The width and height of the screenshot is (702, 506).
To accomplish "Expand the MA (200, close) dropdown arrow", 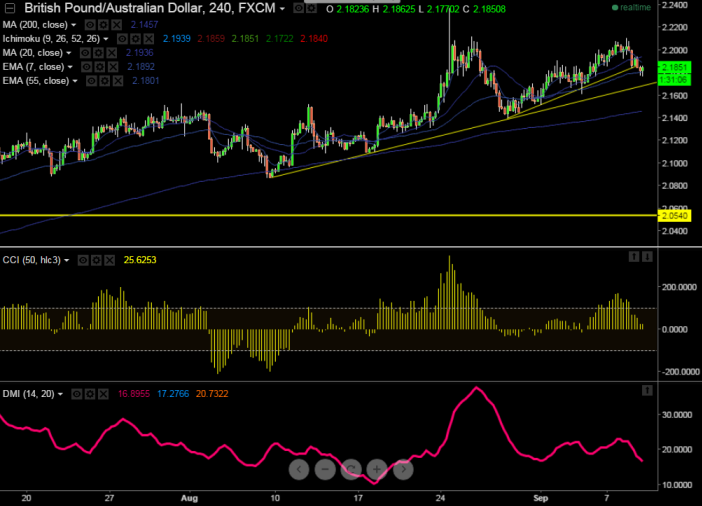I will (x=73, y=25).
